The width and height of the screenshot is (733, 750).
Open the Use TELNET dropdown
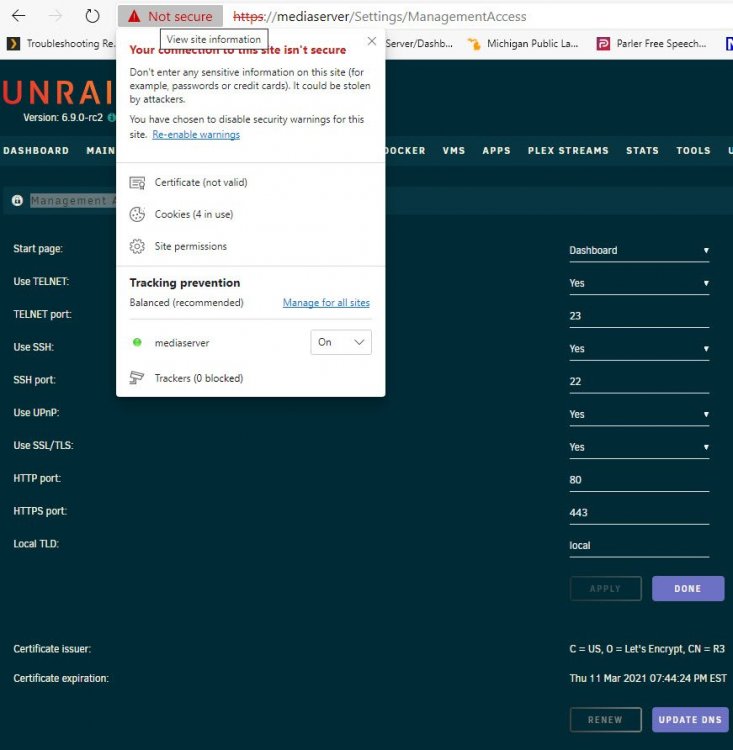[x=639, y=283]
